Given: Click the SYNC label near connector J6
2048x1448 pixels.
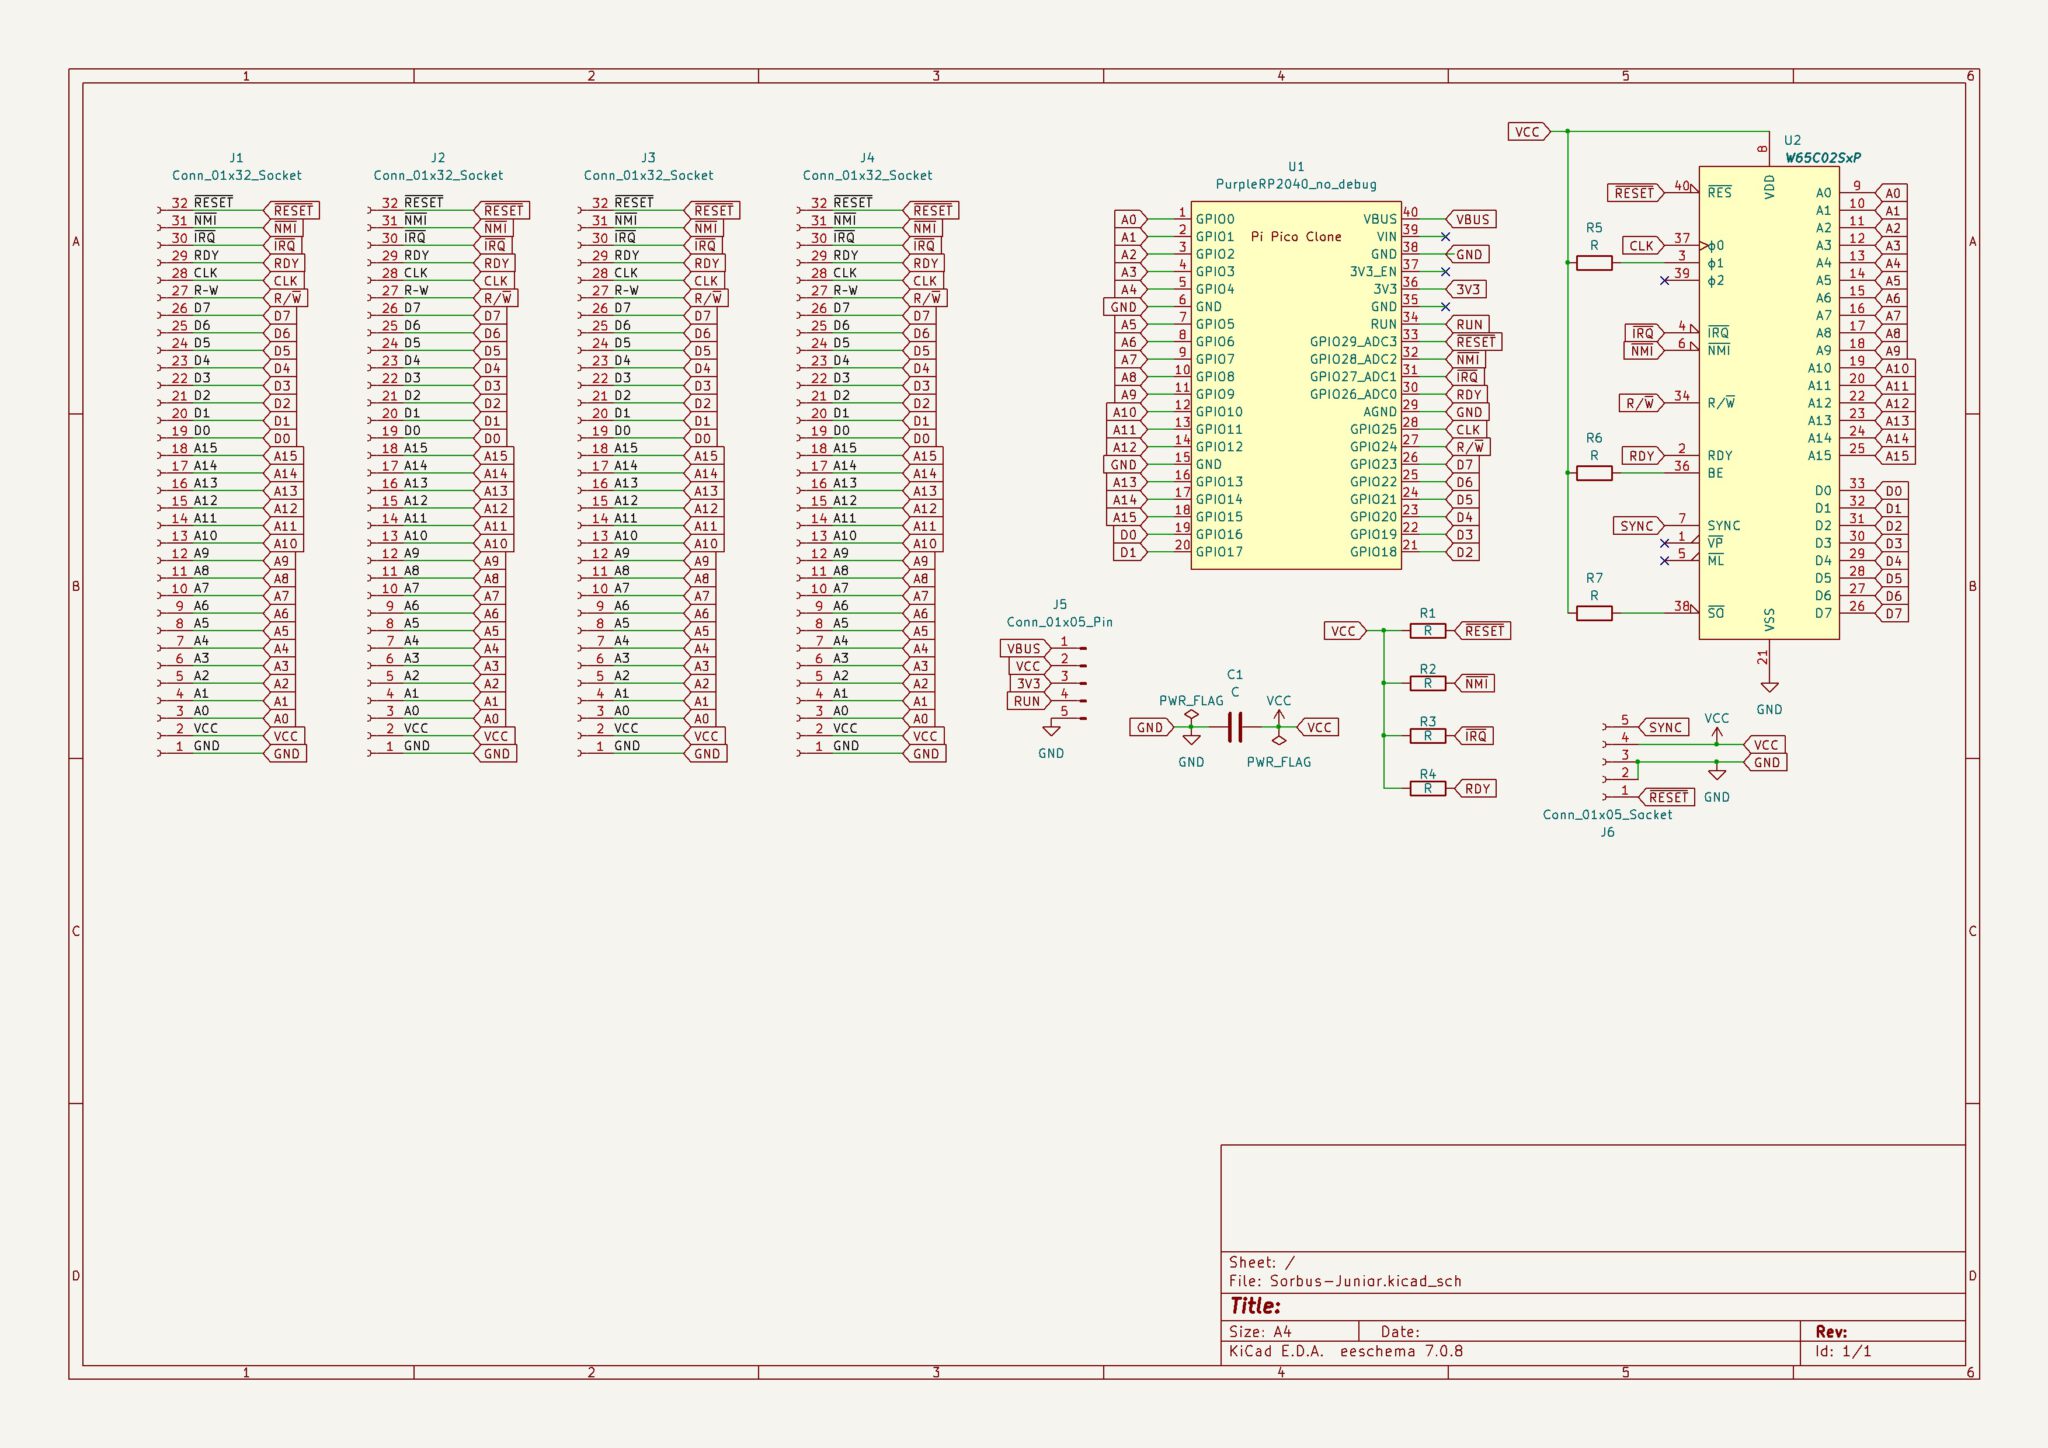Looking at the screenshot, I should 1664,727.
